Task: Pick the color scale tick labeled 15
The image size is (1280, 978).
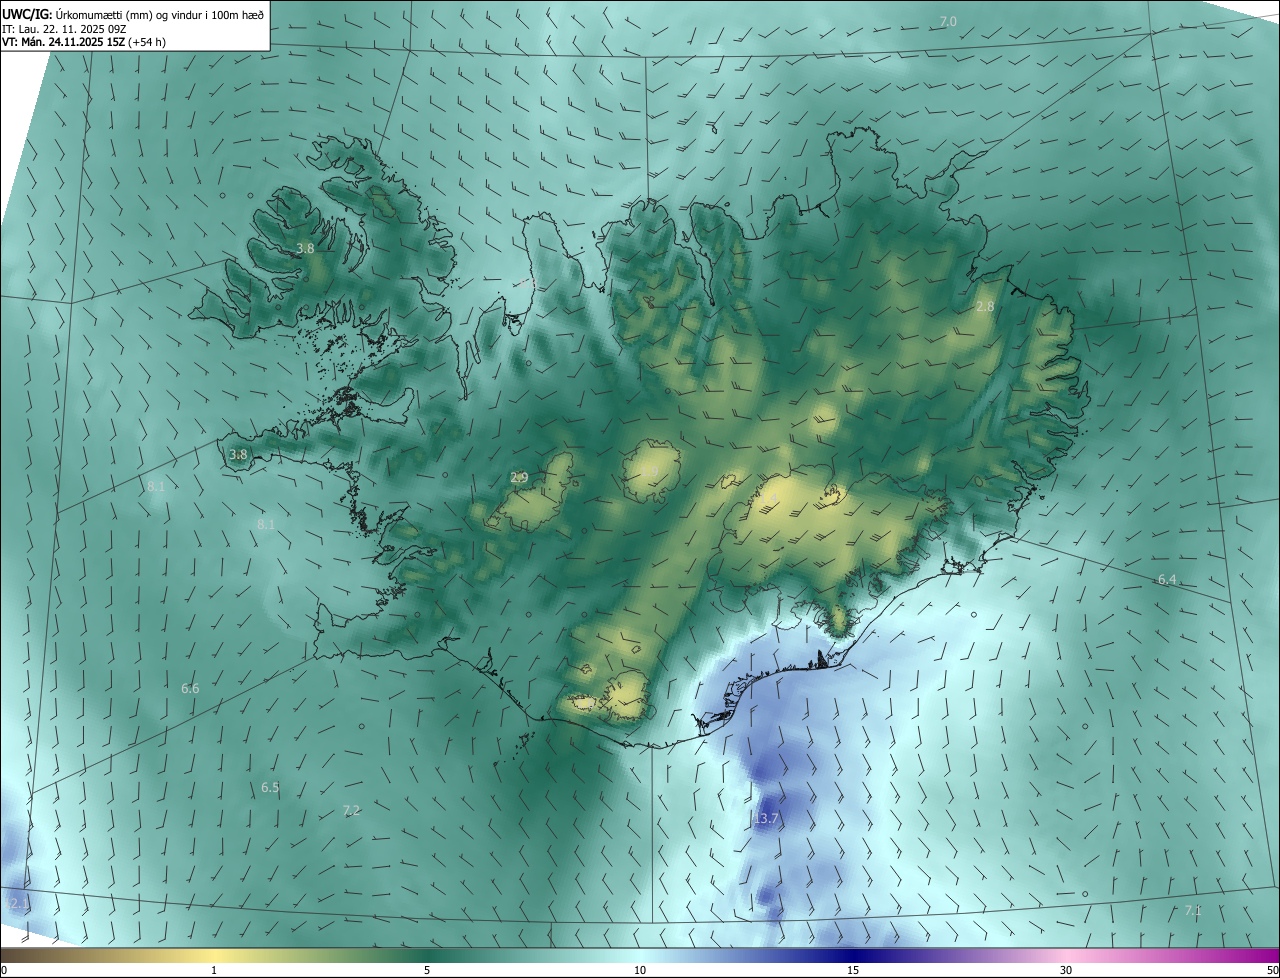Action: pos(853,970)
